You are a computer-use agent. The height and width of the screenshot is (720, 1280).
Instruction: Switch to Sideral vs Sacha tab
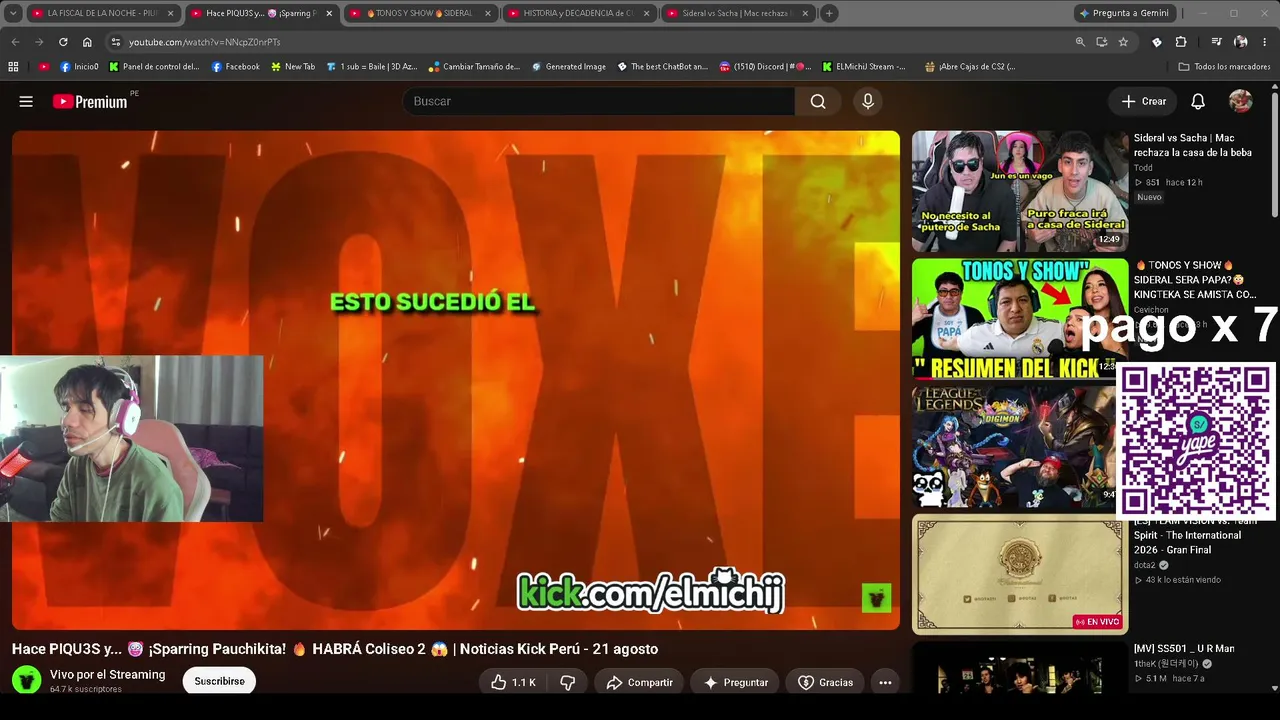coord(737,13)
